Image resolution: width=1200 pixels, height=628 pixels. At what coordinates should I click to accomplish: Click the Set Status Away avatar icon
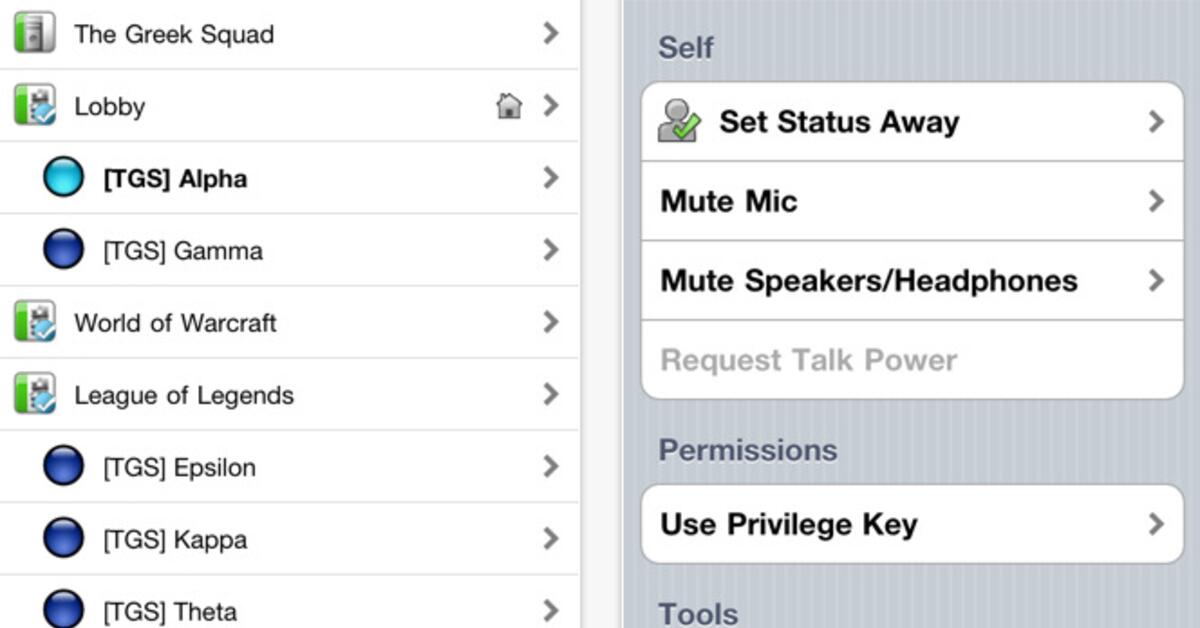point(679,120)
